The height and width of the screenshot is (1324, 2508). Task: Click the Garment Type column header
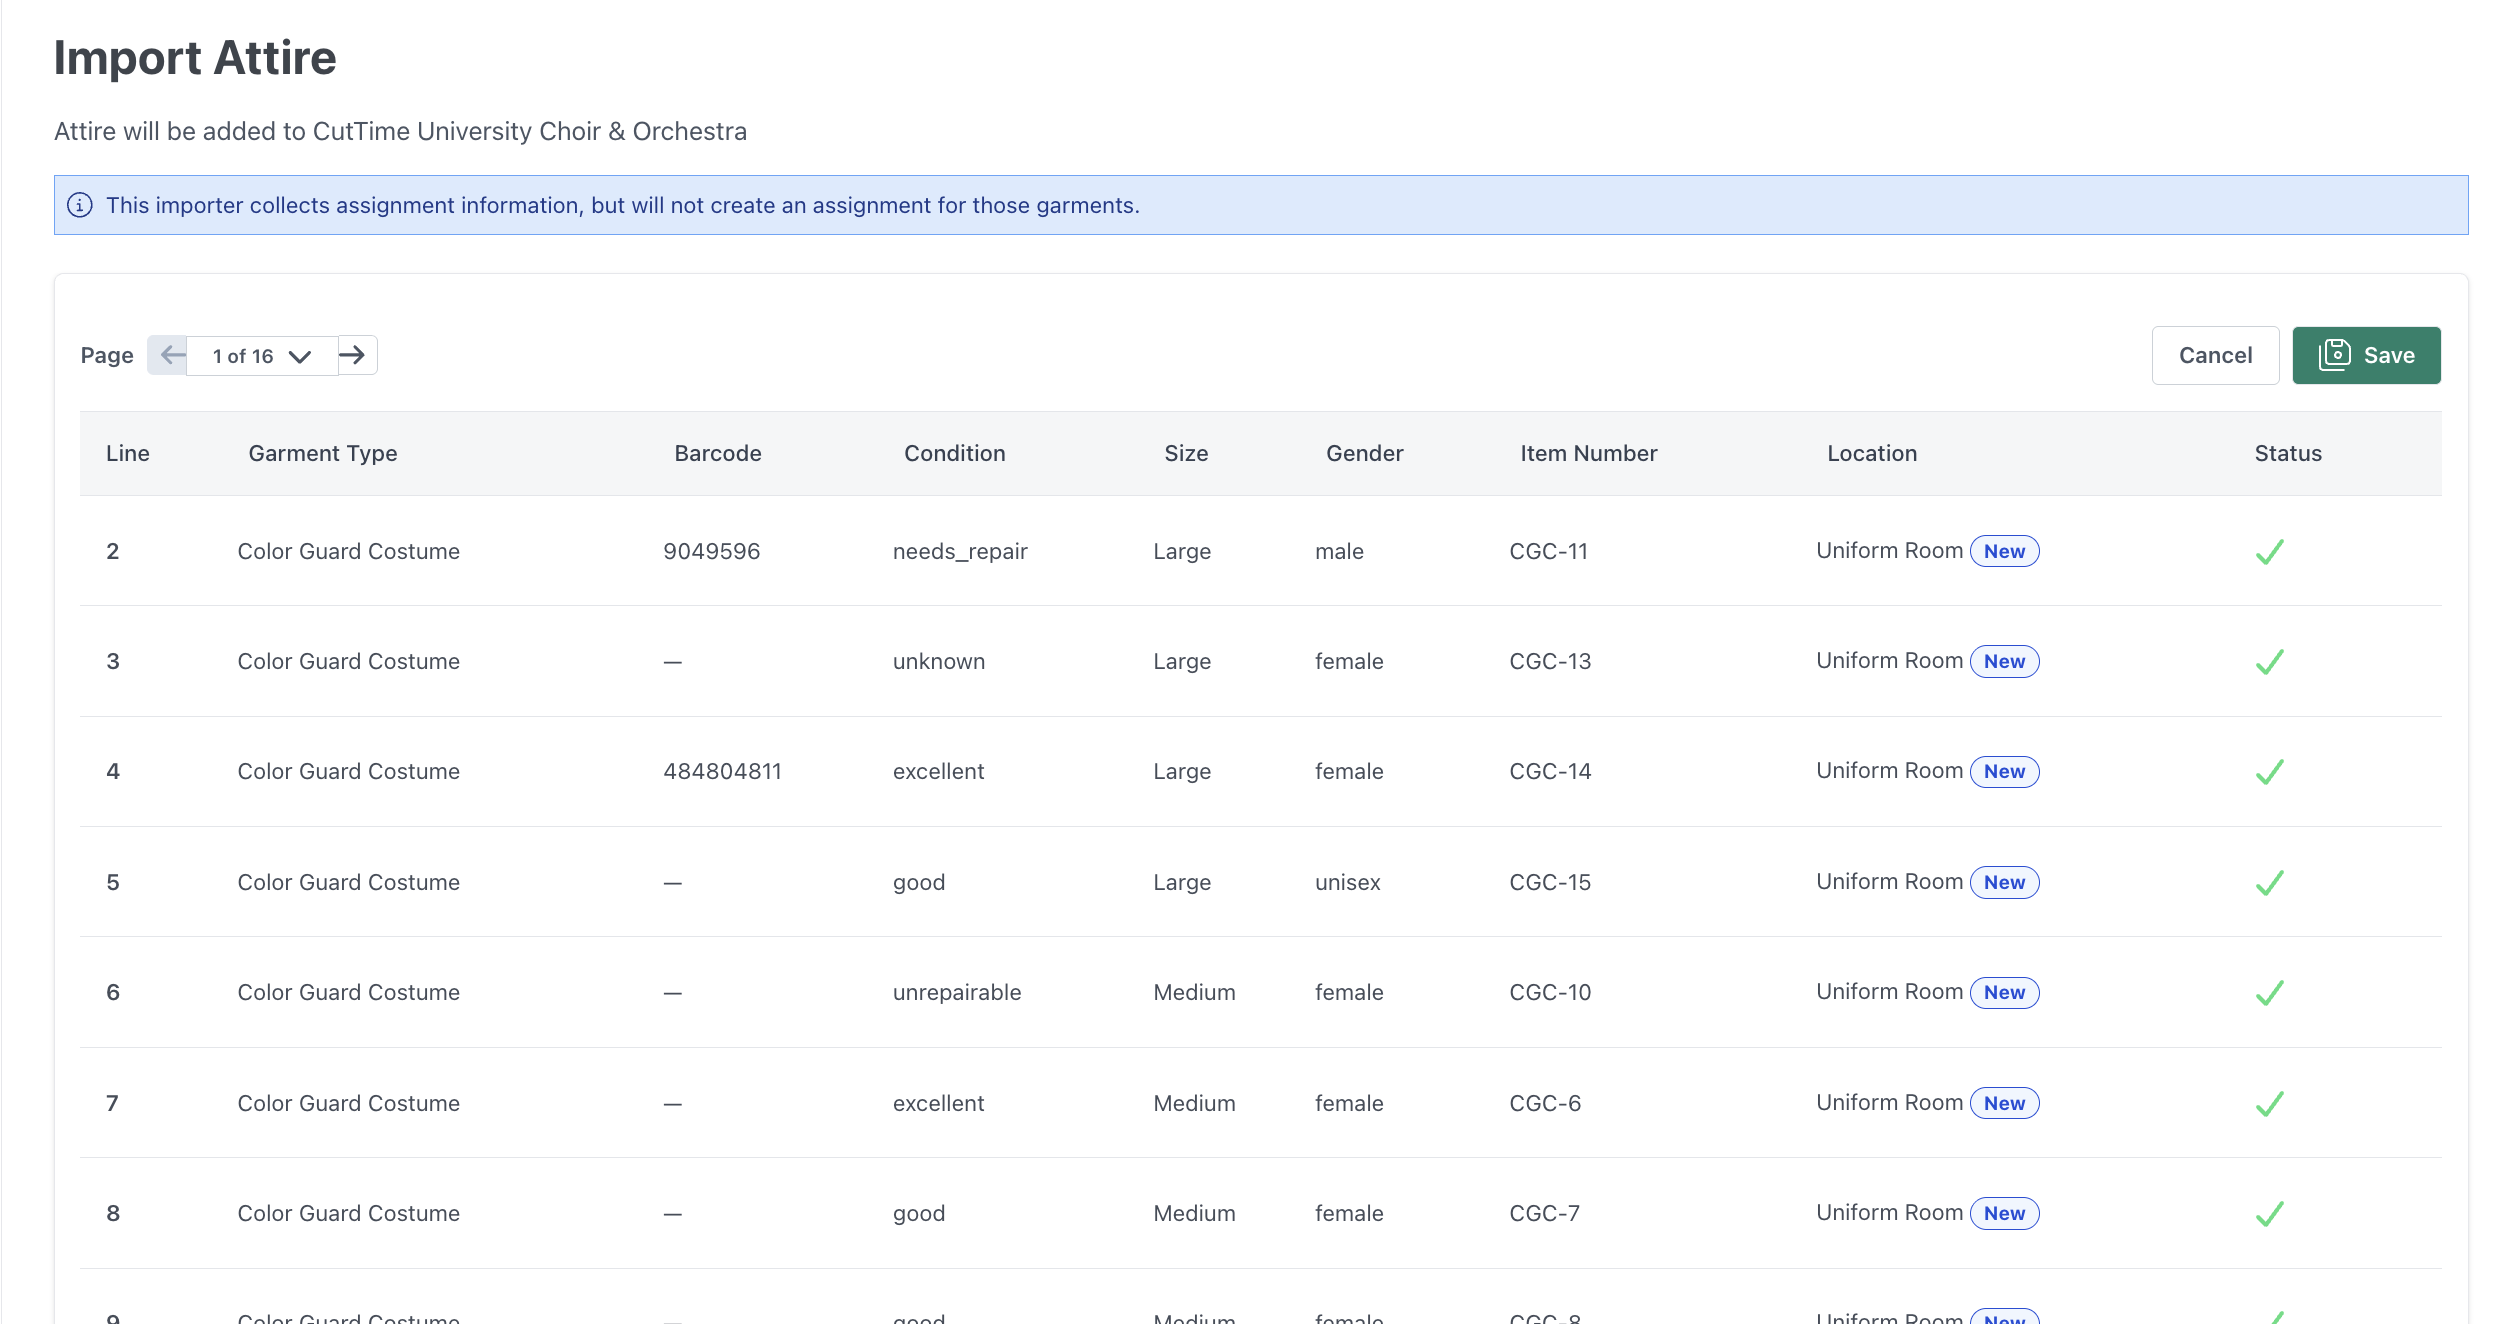pos(323,454)
